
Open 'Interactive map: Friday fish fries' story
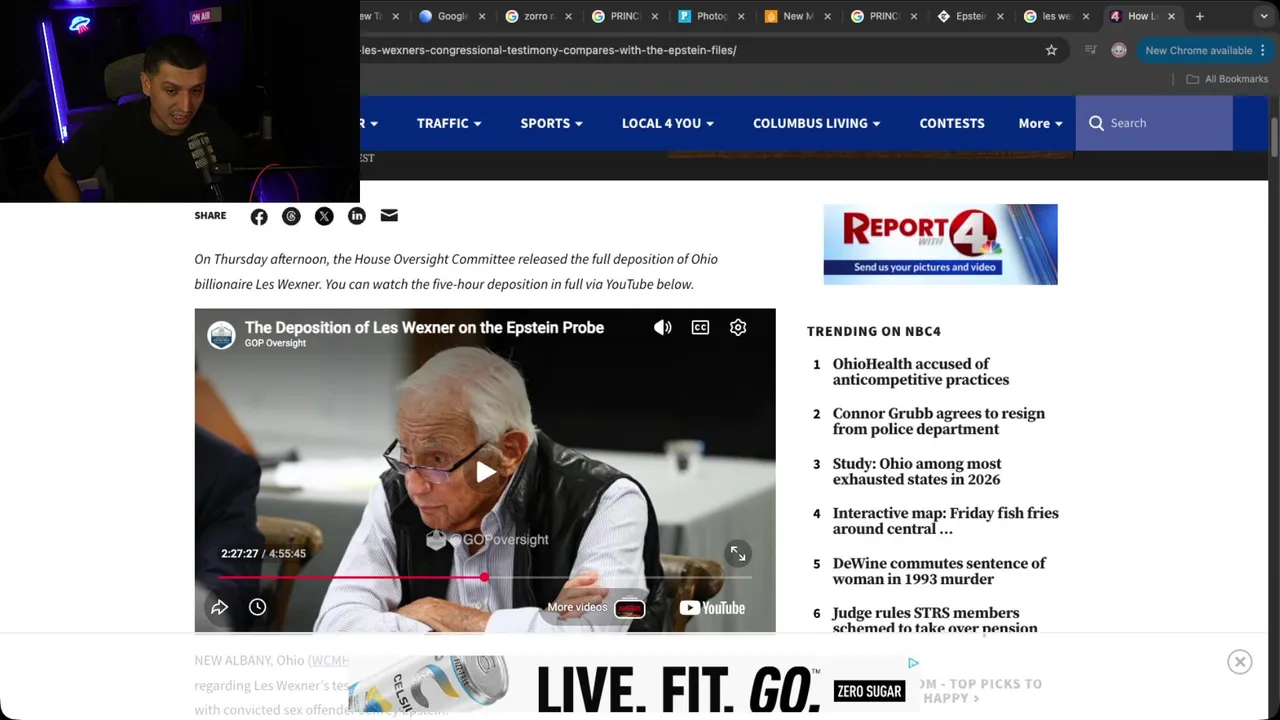pos(946,521)
